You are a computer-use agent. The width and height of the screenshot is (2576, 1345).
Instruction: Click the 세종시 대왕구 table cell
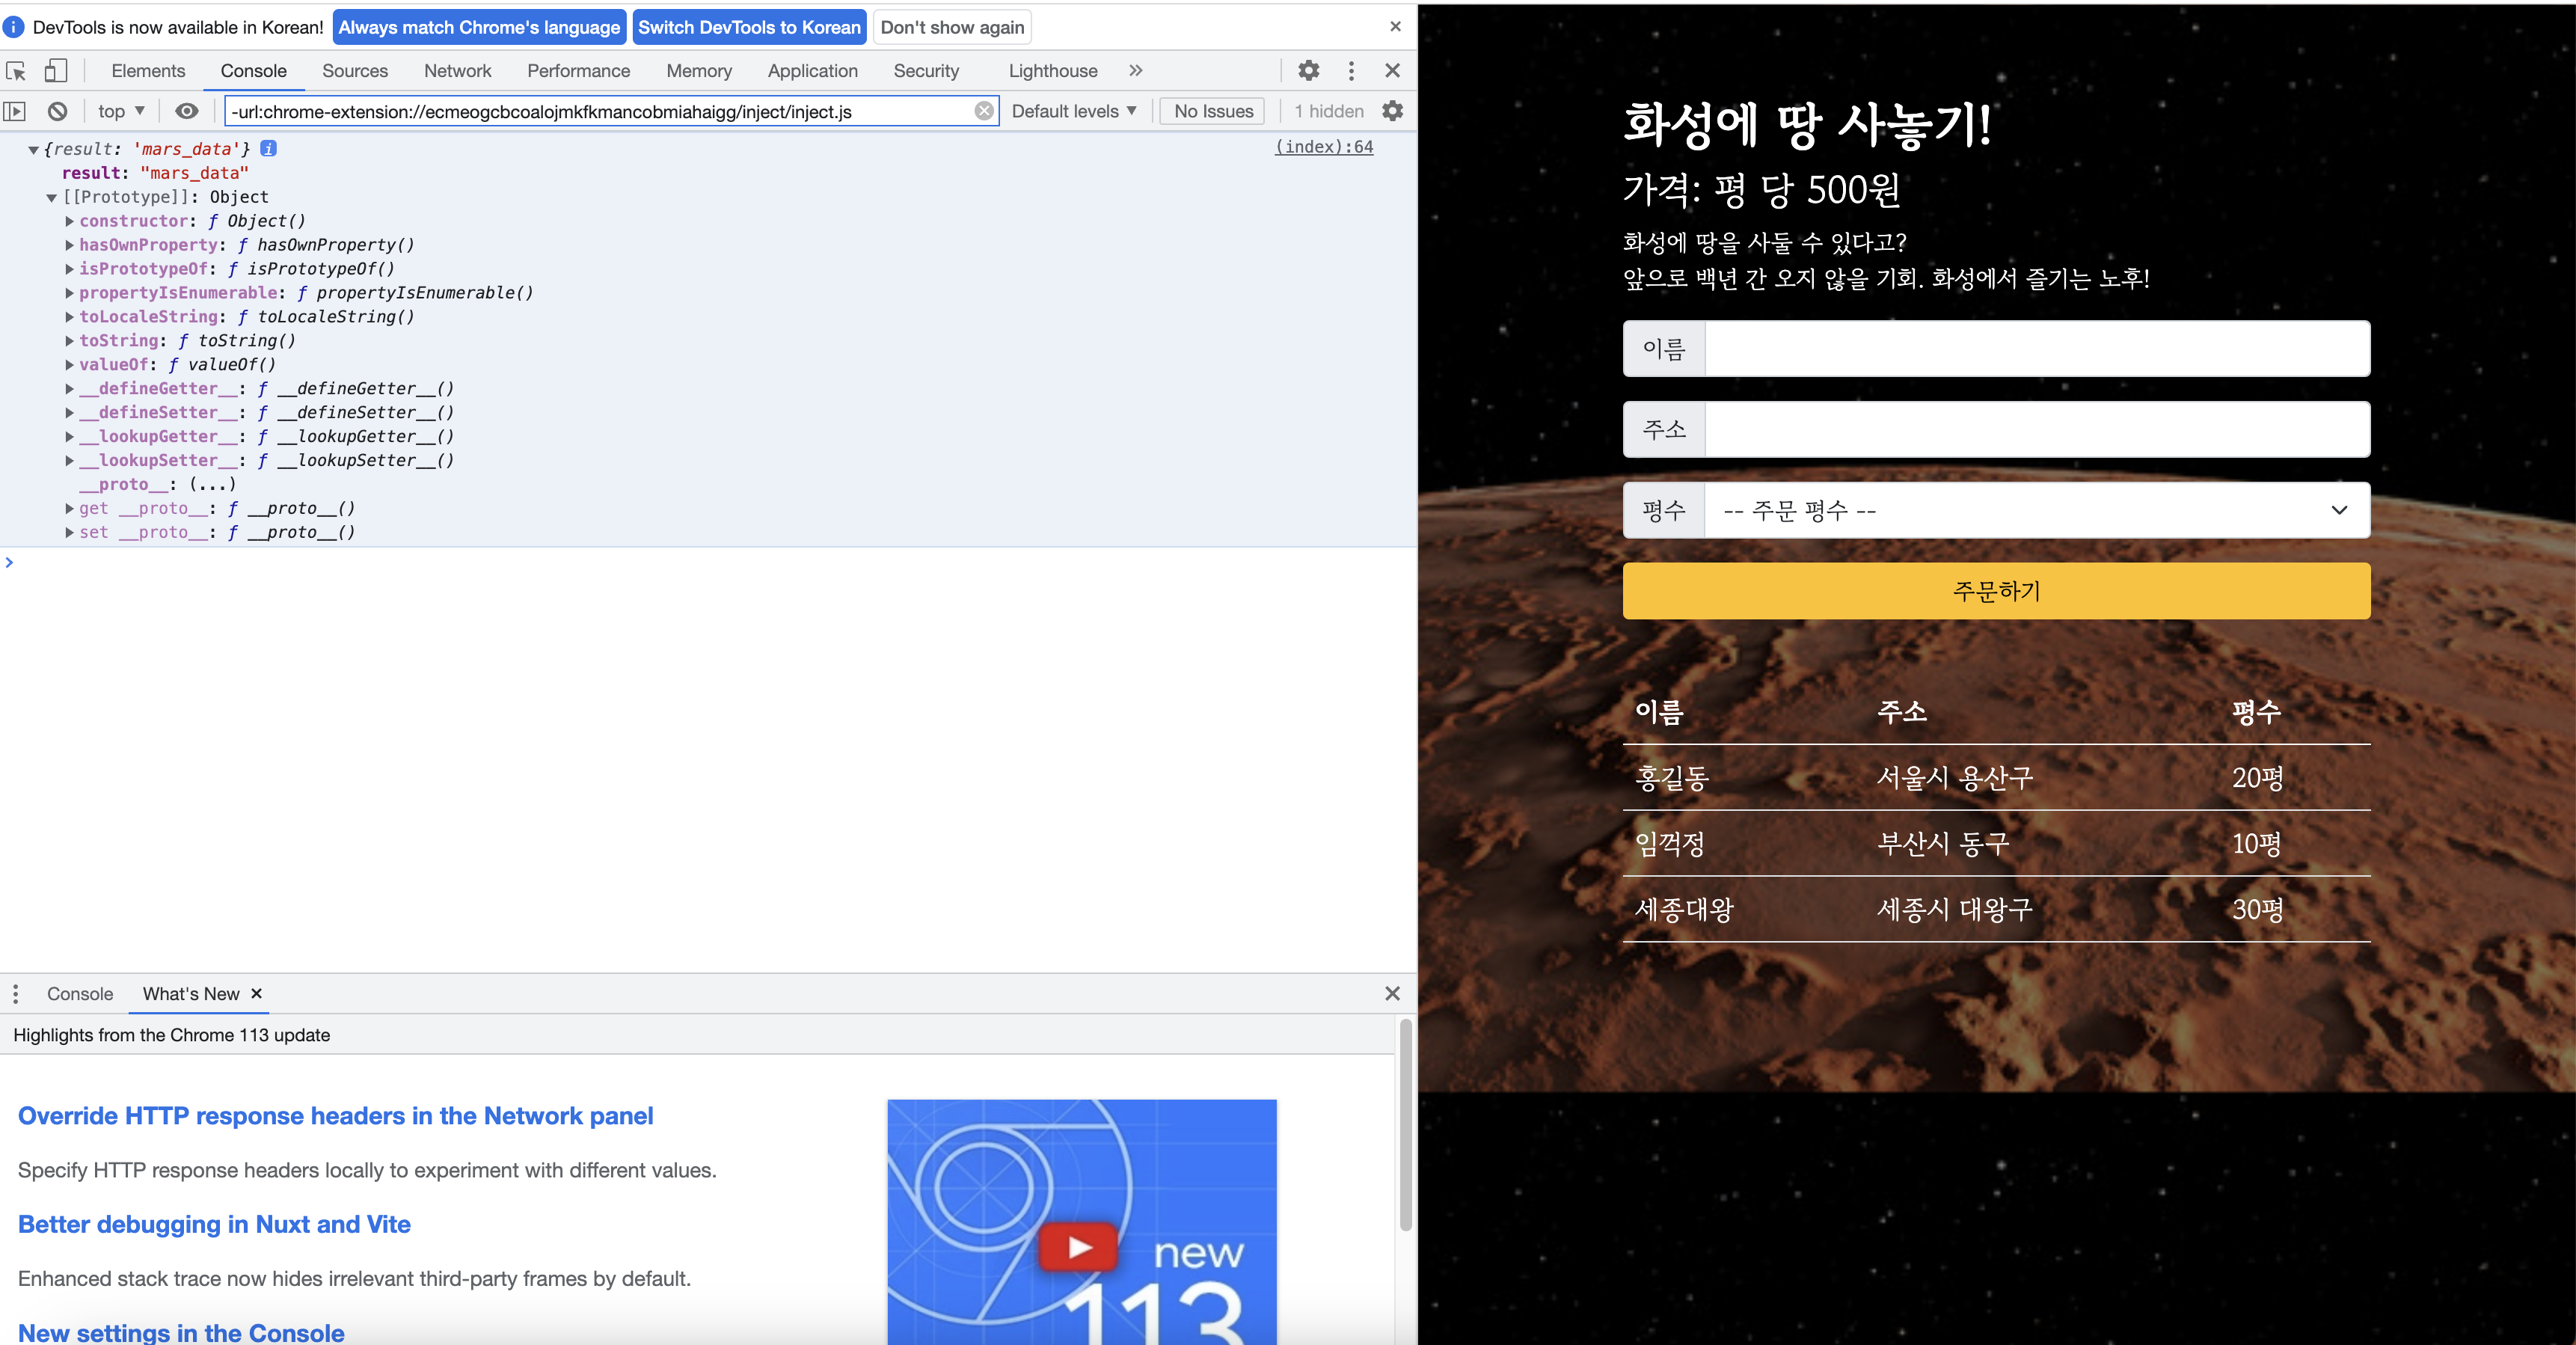click(x=1955, y=910)
